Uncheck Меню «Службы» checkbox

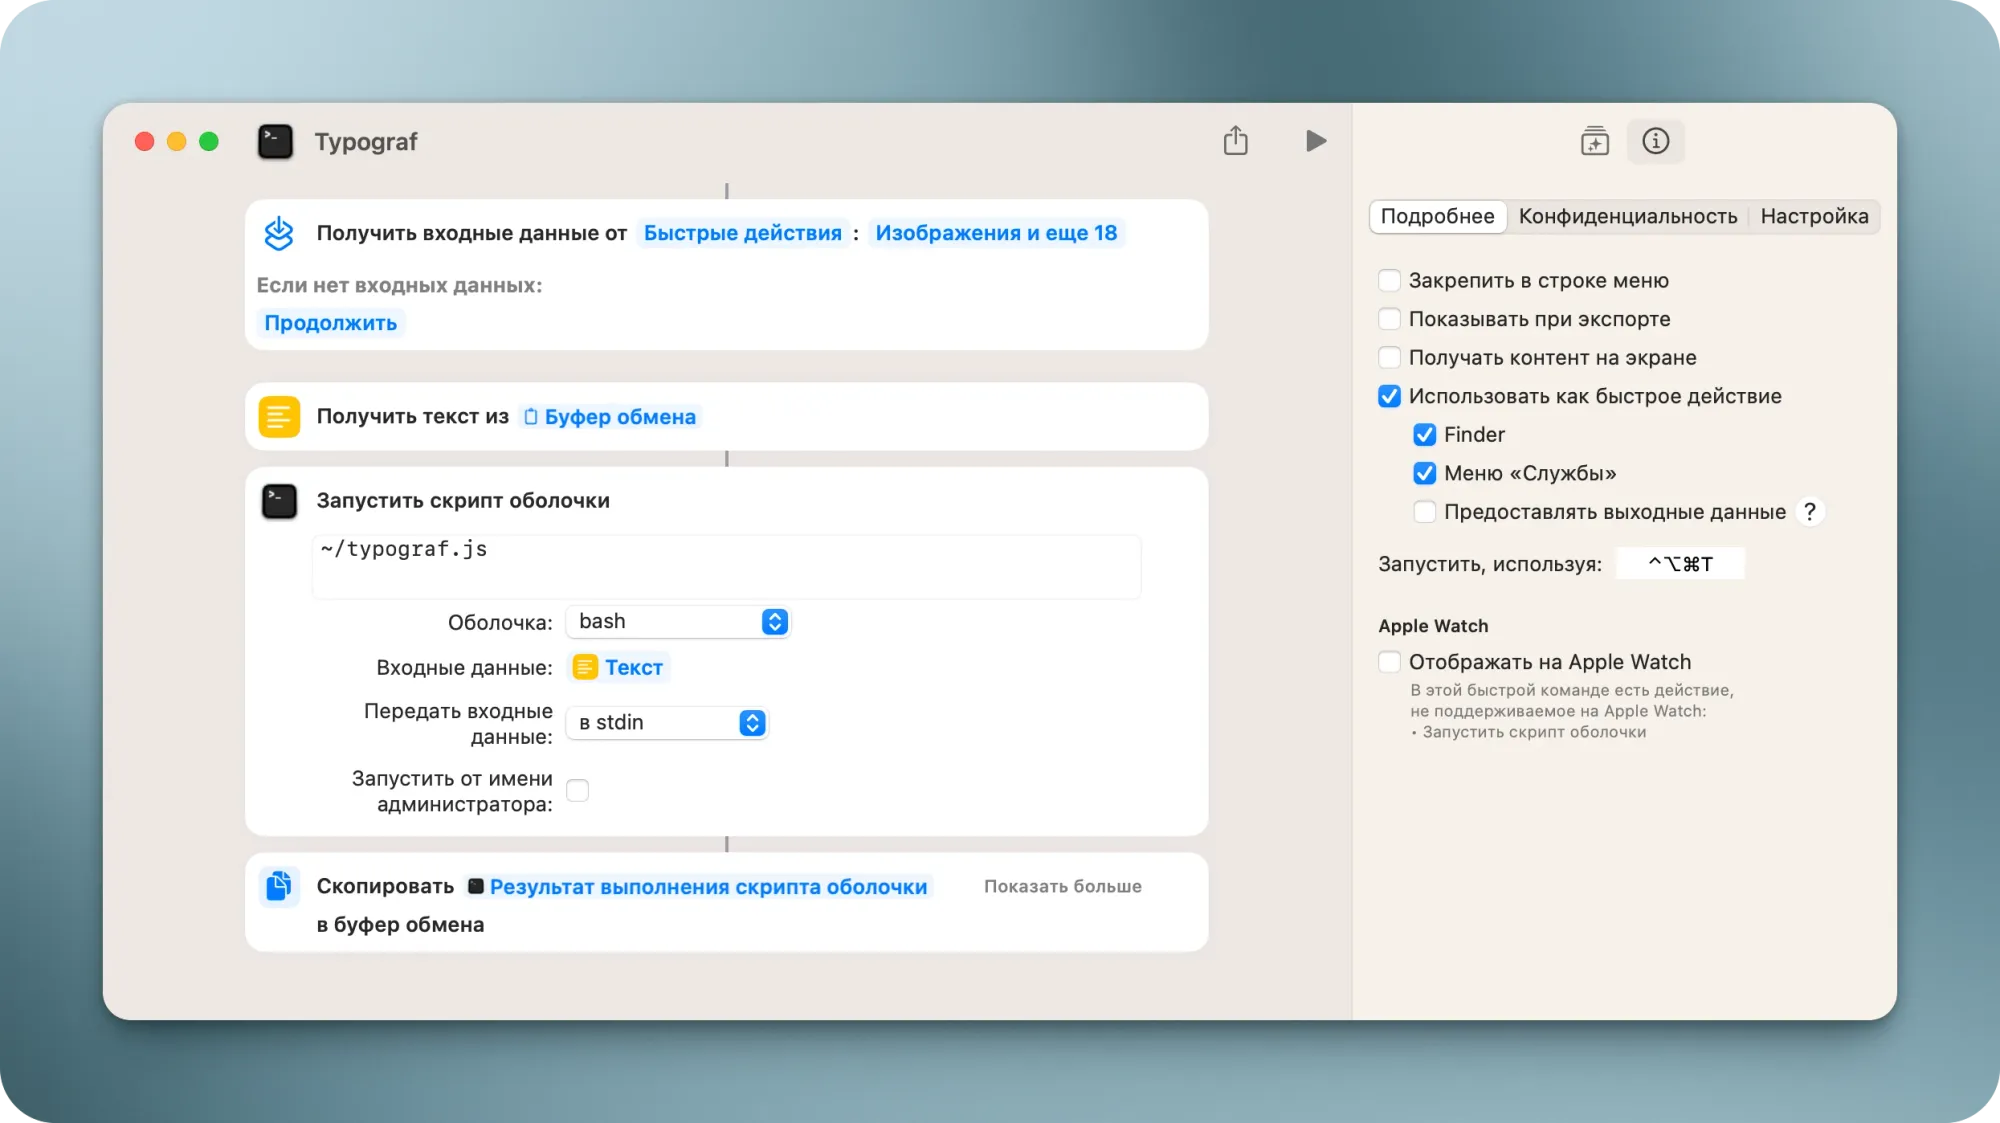coord(1424,473)
